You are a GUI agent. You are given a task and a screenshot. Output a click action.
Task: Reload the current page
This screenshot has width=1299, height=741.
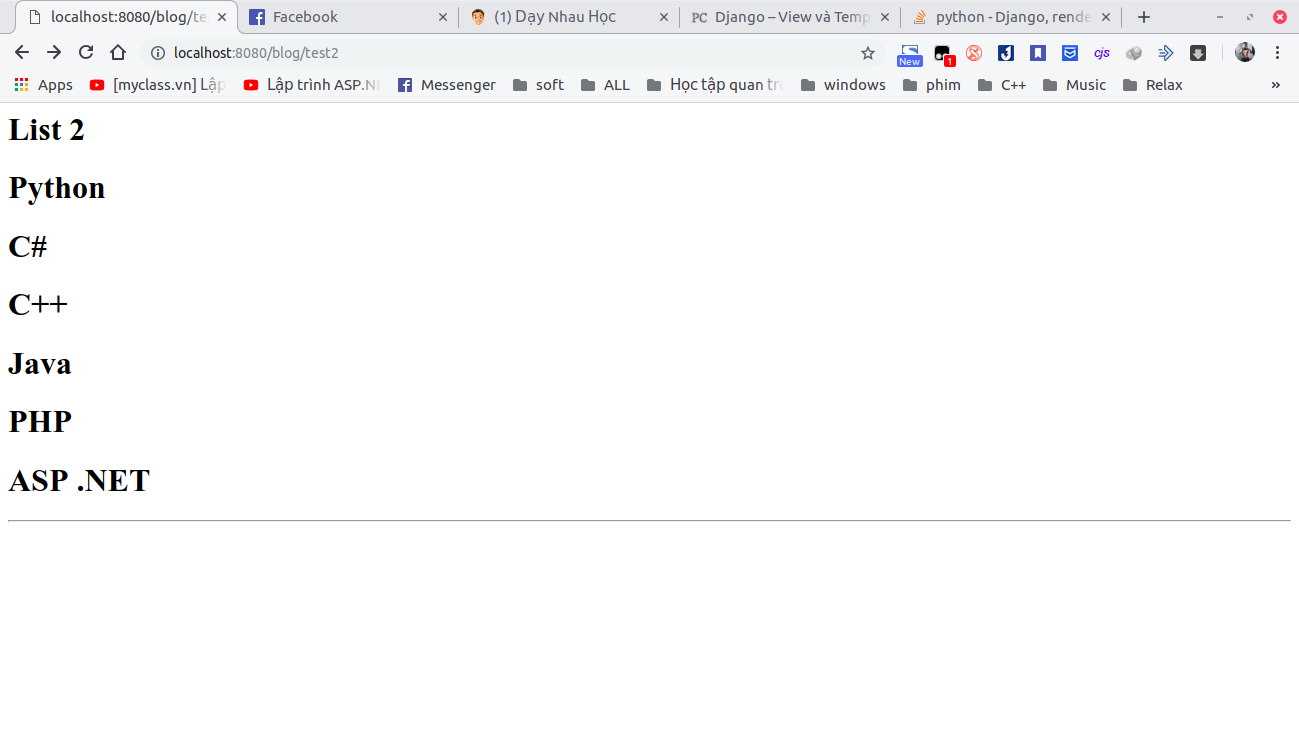point(86,53)
